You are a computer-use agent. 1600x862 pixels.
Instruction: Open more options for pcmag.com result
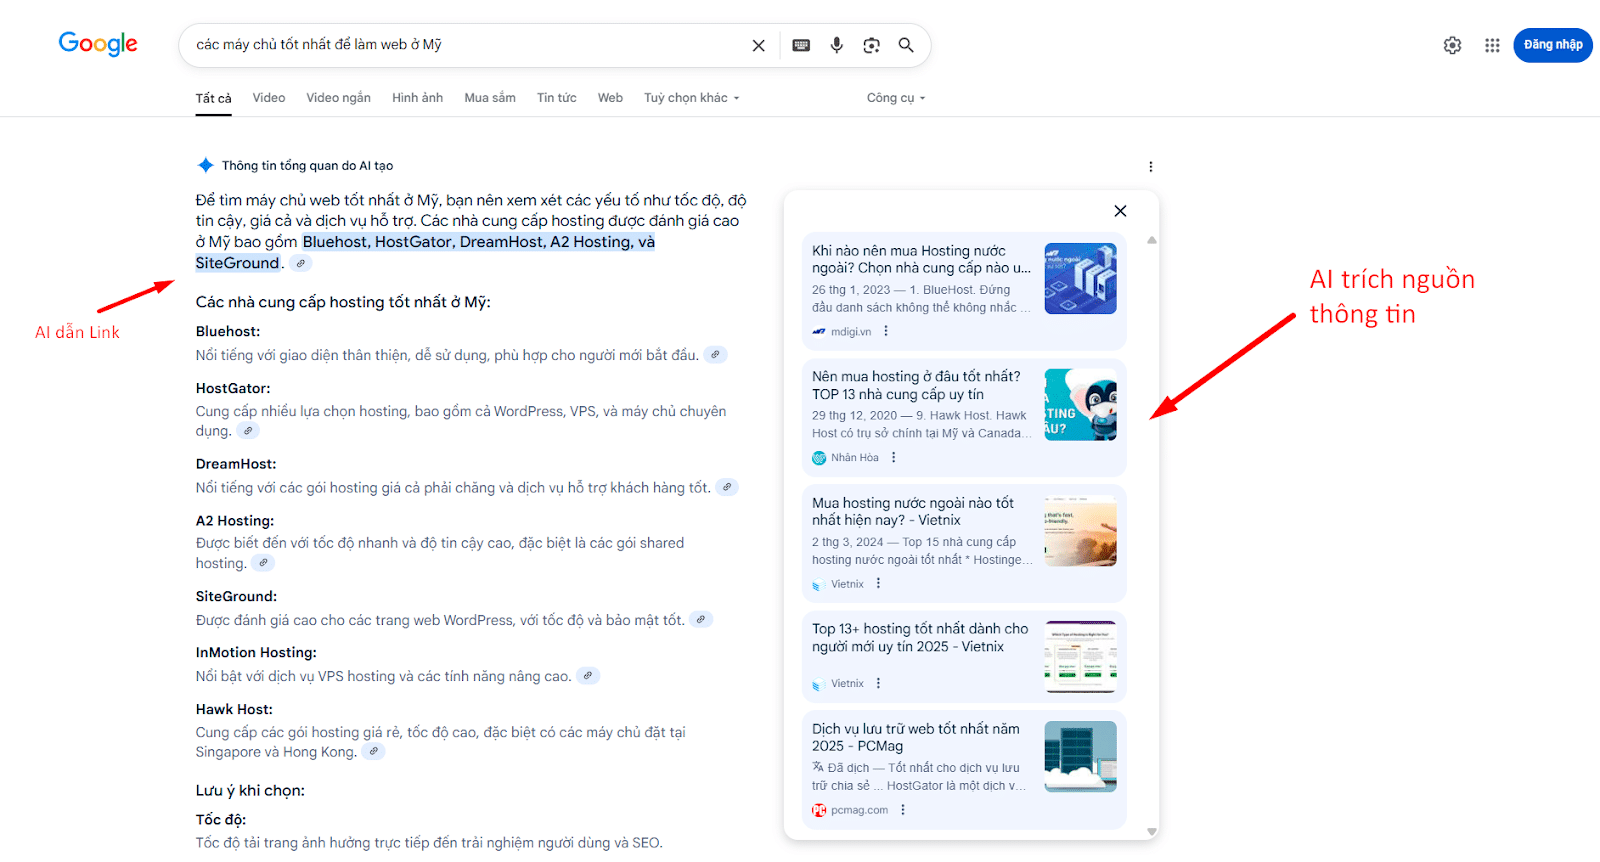(x=903, y=810)
